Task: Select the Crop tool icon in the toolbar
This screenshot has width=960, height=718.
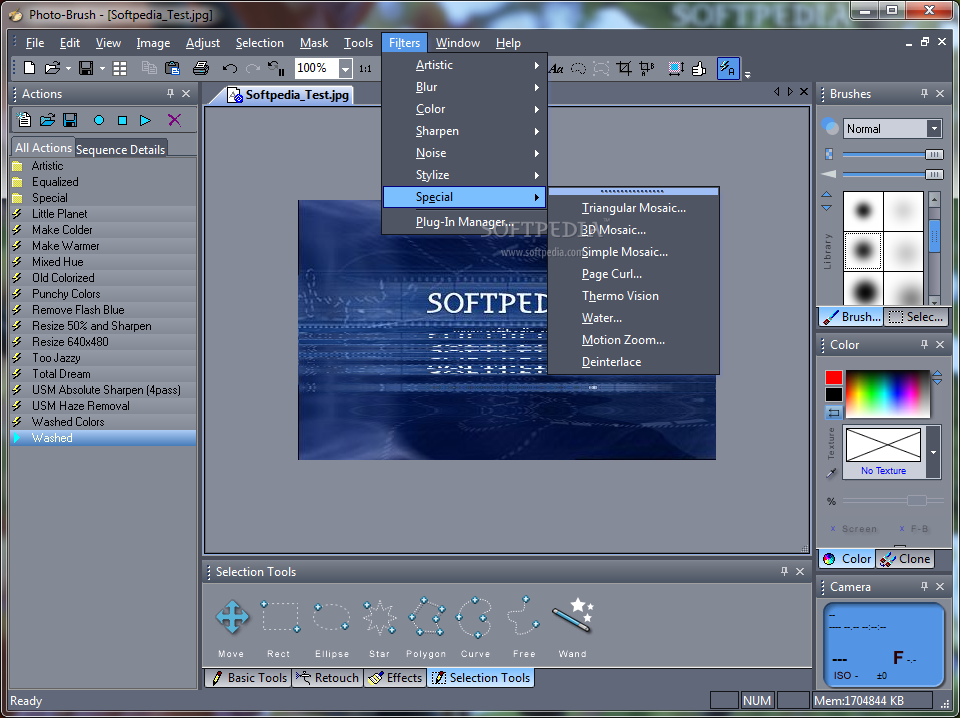Action: point(624,68)
